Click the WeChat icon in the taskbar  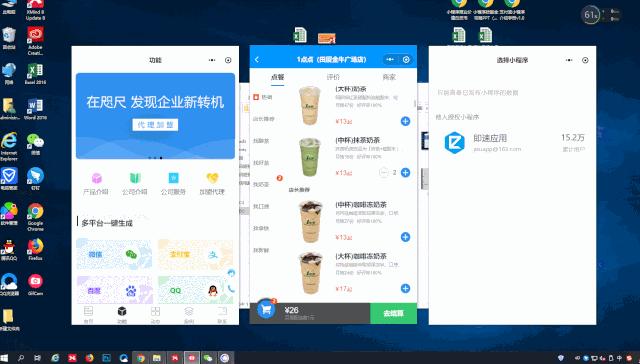click(208, 358)
